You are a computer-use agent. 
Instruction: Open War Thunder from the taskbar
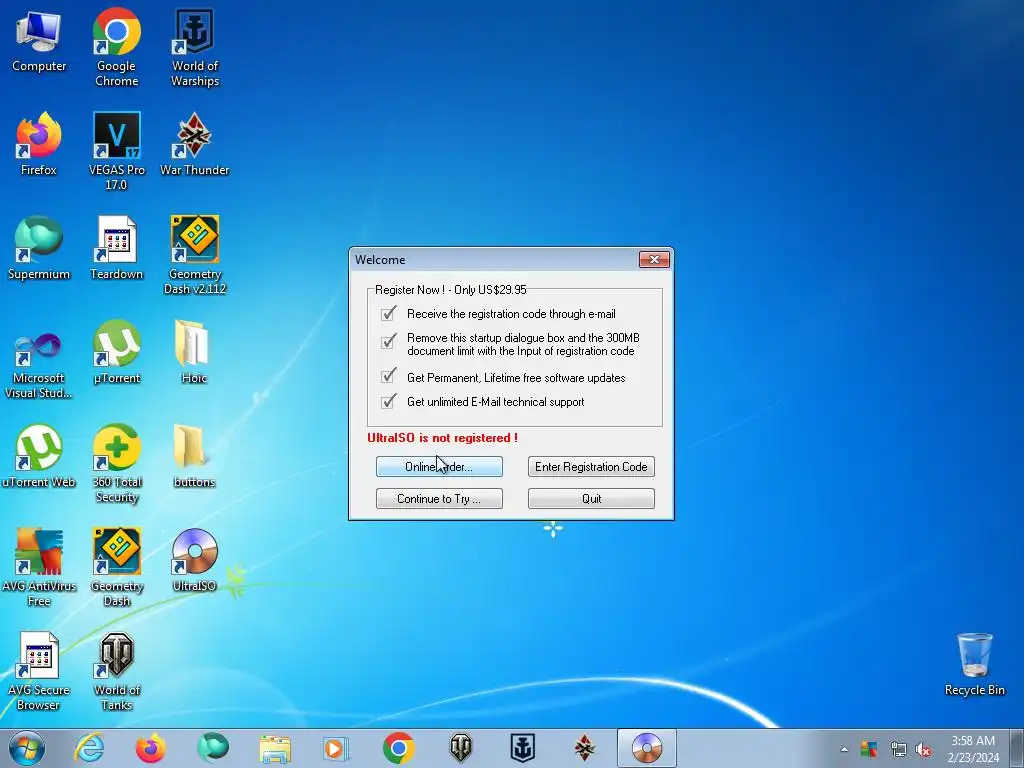click(x=584, y=748)
